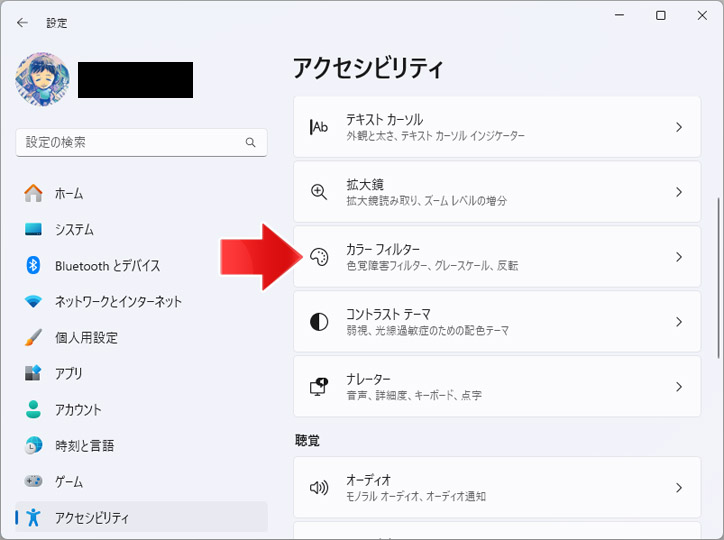Image resolution: width=724 pixels, height=540 pixels.
Task: Click the Bluetooth icon in sidebar
Action: tap(33, 265)
